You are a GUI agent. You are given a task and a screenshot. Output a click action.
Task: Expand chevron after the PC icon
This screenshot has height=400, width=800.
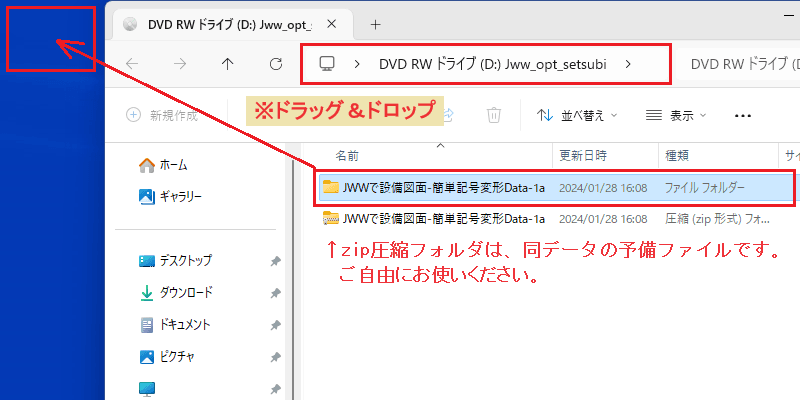click(x=357, y=64)
